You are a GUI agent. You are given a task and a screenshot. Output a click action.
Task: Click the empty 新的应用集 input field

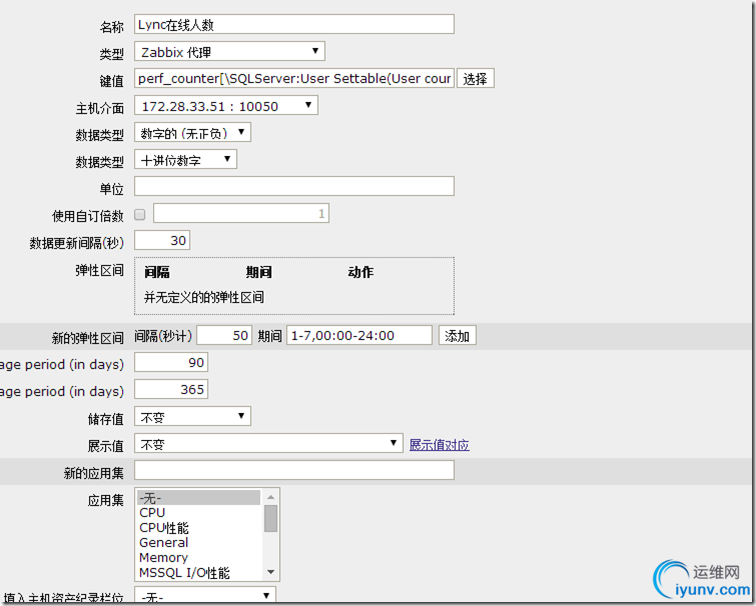click(x=294, y=471)
